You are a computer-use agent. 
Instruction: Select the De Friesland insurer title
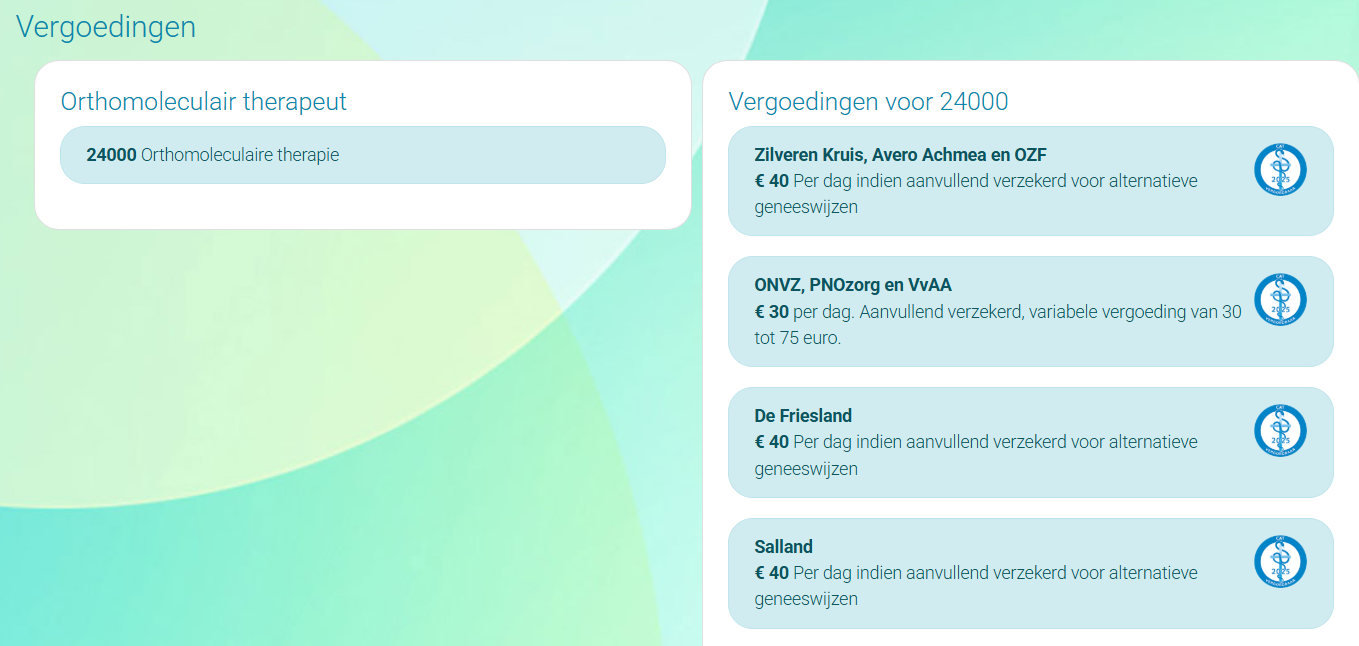pos(803,416)
